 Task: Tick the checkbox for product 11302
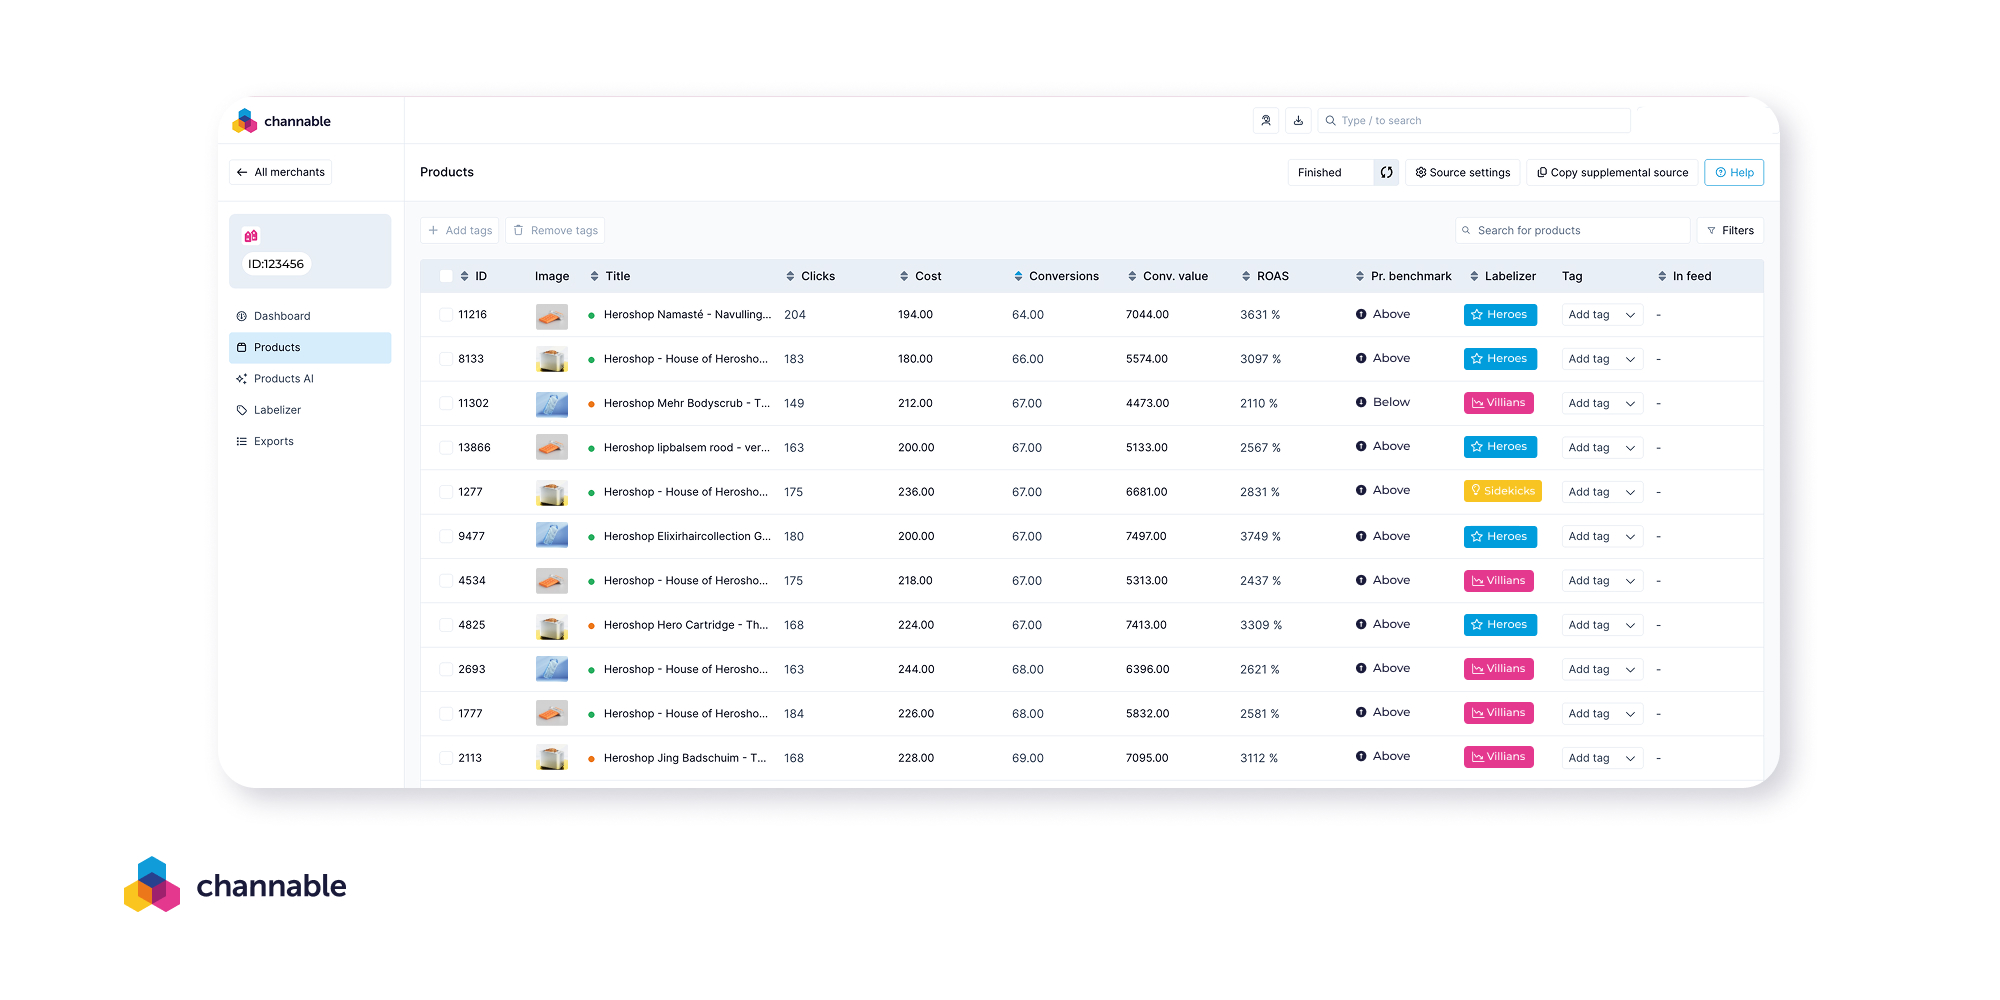[446, 403]
